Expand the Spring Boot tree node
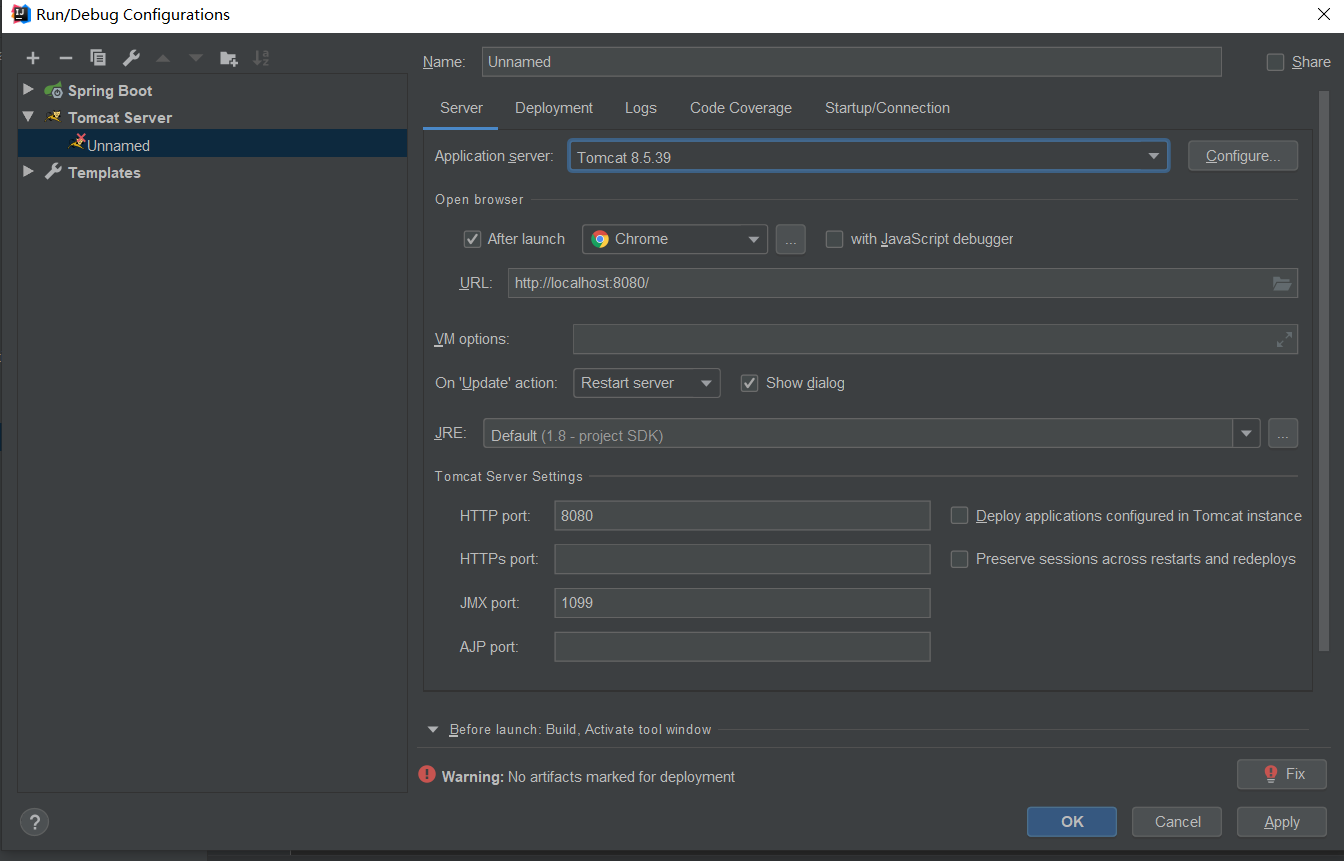The height and width of the screenshot is (861, 1344). pyautogui.click(x=28, y=90)
